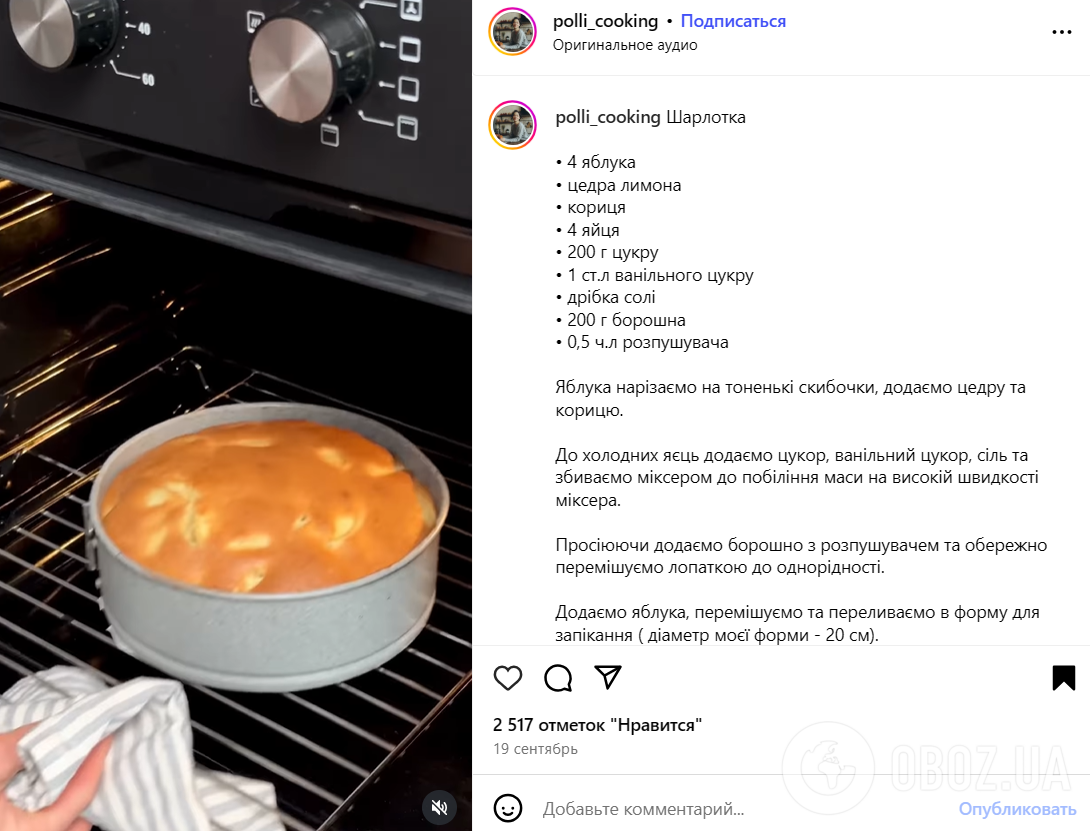Screen dimensions: 1090x831
Task: Open polli_cooking header profile avatar
Action: point(512,32)
